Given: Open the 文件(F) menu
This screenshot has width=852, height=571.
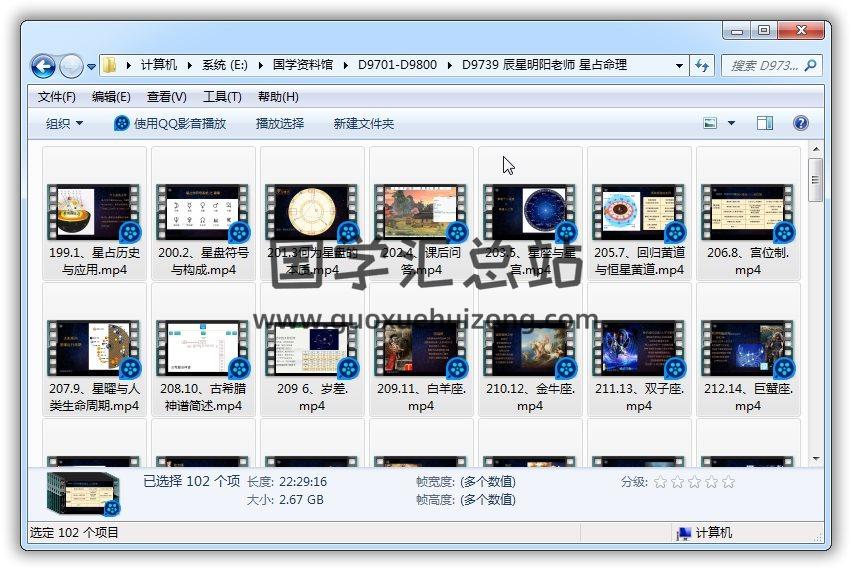Looking at the screenshot, I should click(57, 96).
